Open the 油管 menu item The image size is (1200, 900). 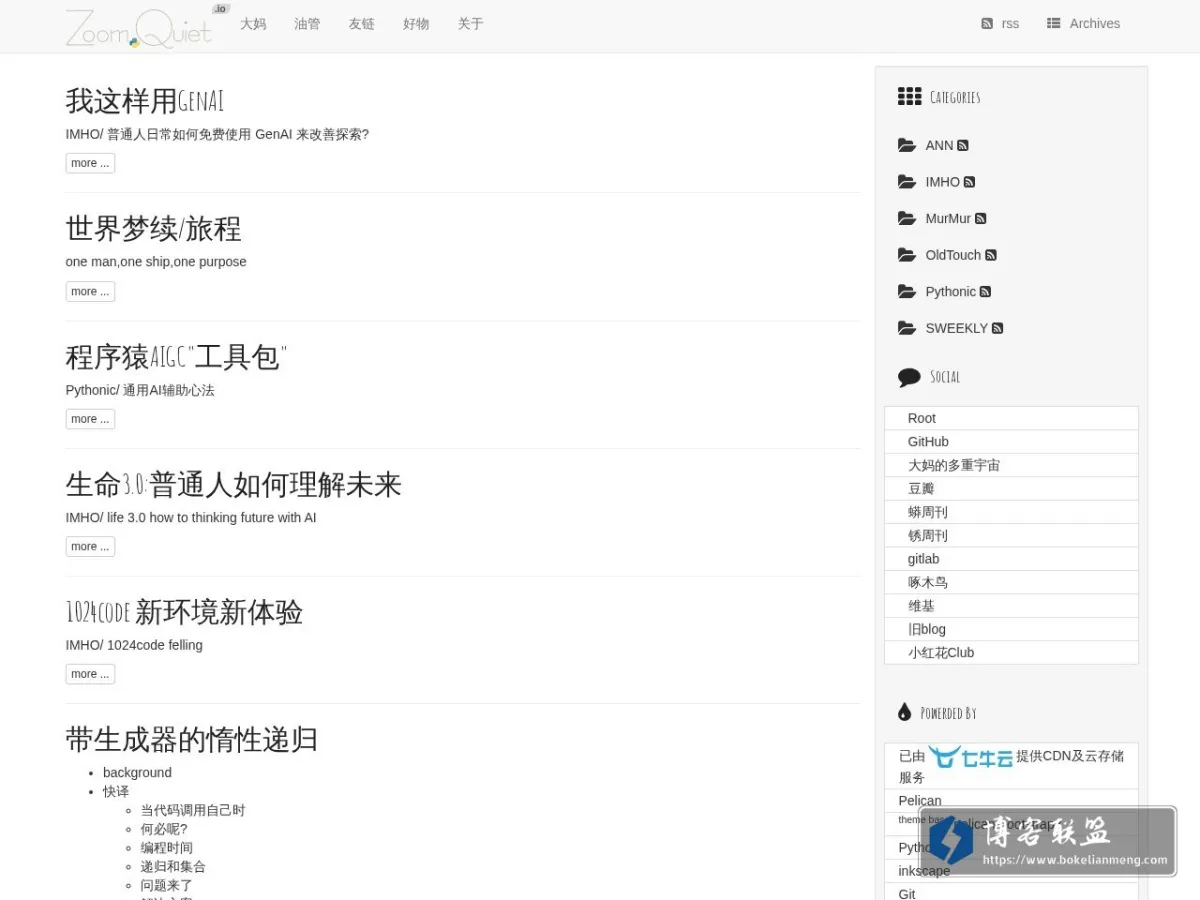click(x=307, y=24)
